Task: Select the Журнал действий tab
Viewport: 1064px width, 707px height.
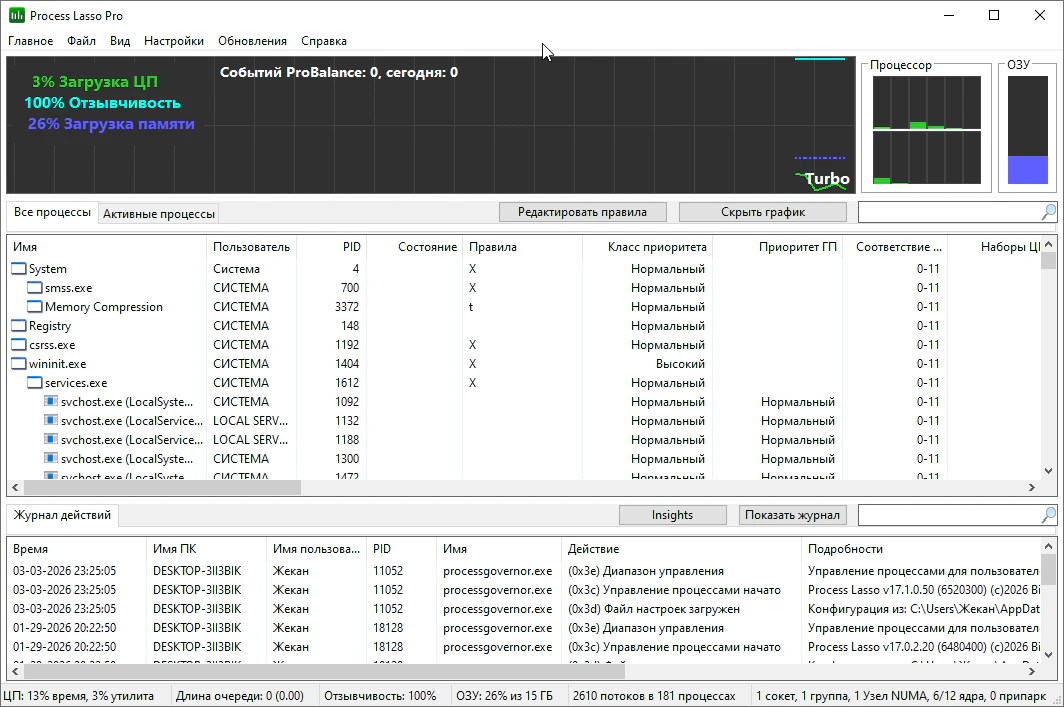Action: pos(62,515)
